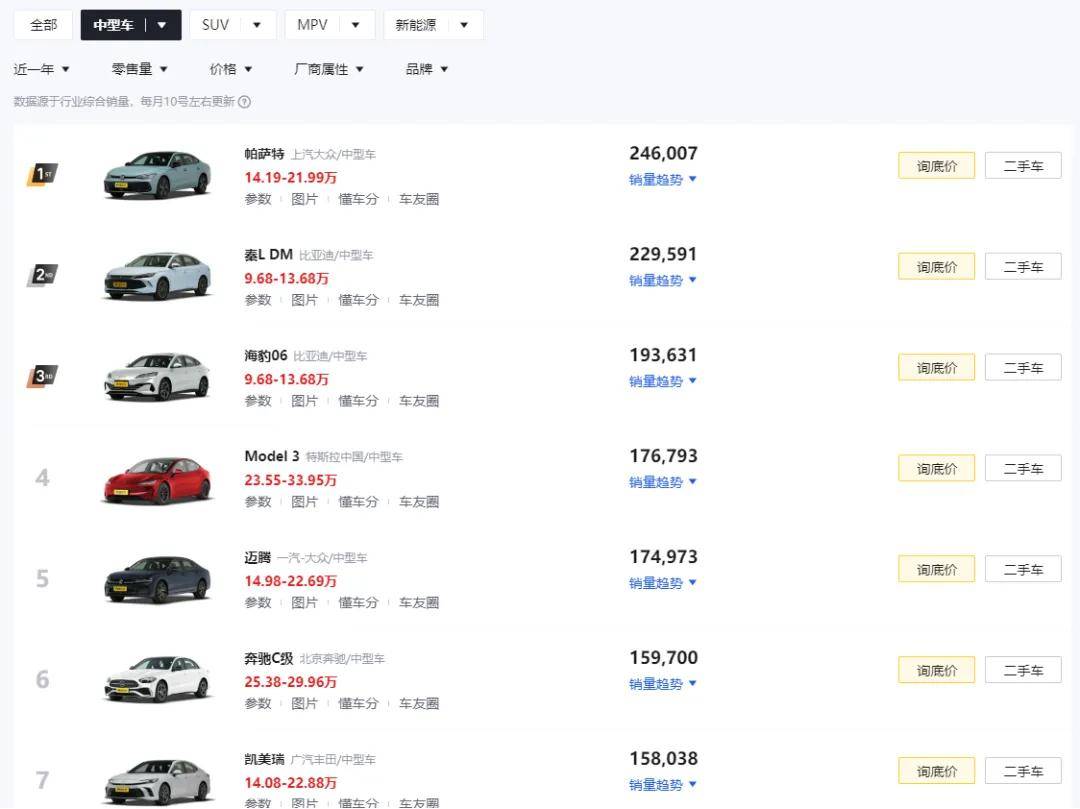Click 询底价 button for 迈腾
The height and width of the screenshot is (809, 1080).
(x=937, y=569)
